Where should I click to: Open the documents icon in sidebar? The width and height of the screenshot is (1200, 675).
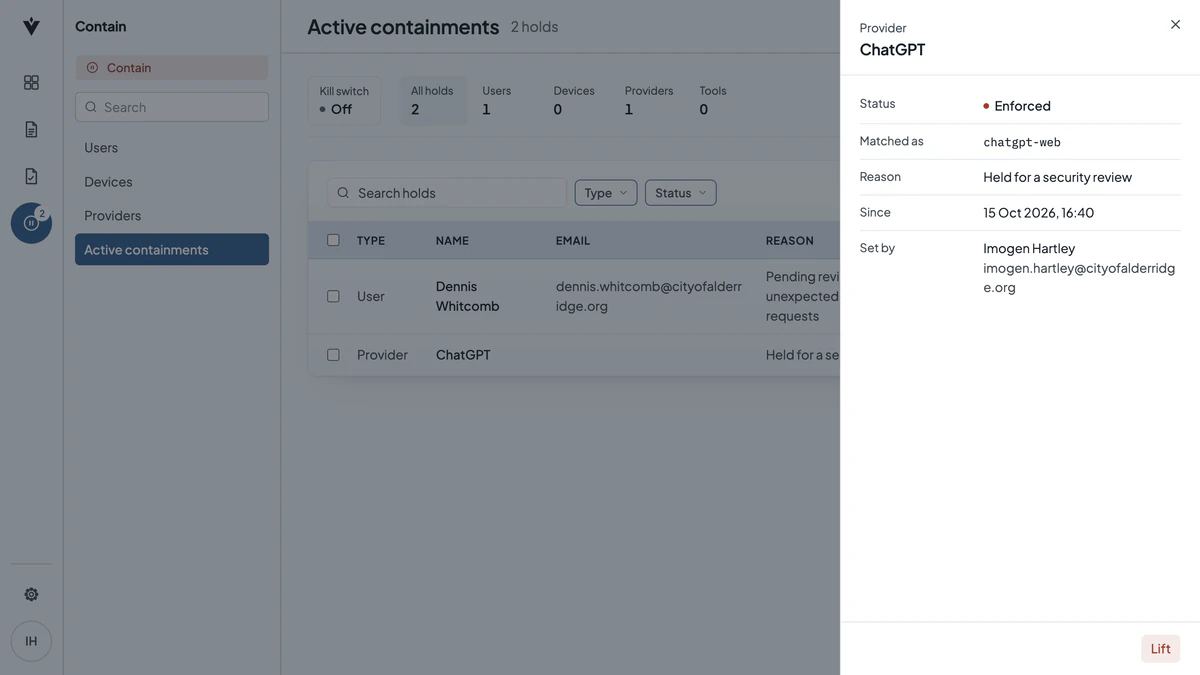[31, 129]
